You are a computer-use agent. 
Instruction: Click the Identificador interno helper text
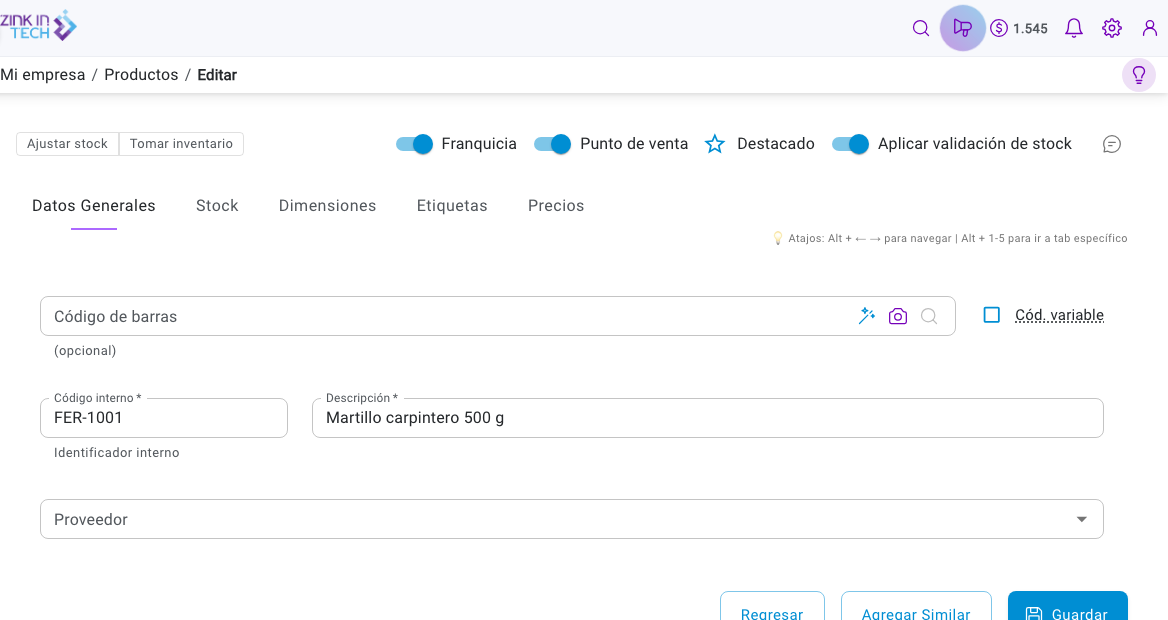116,452
